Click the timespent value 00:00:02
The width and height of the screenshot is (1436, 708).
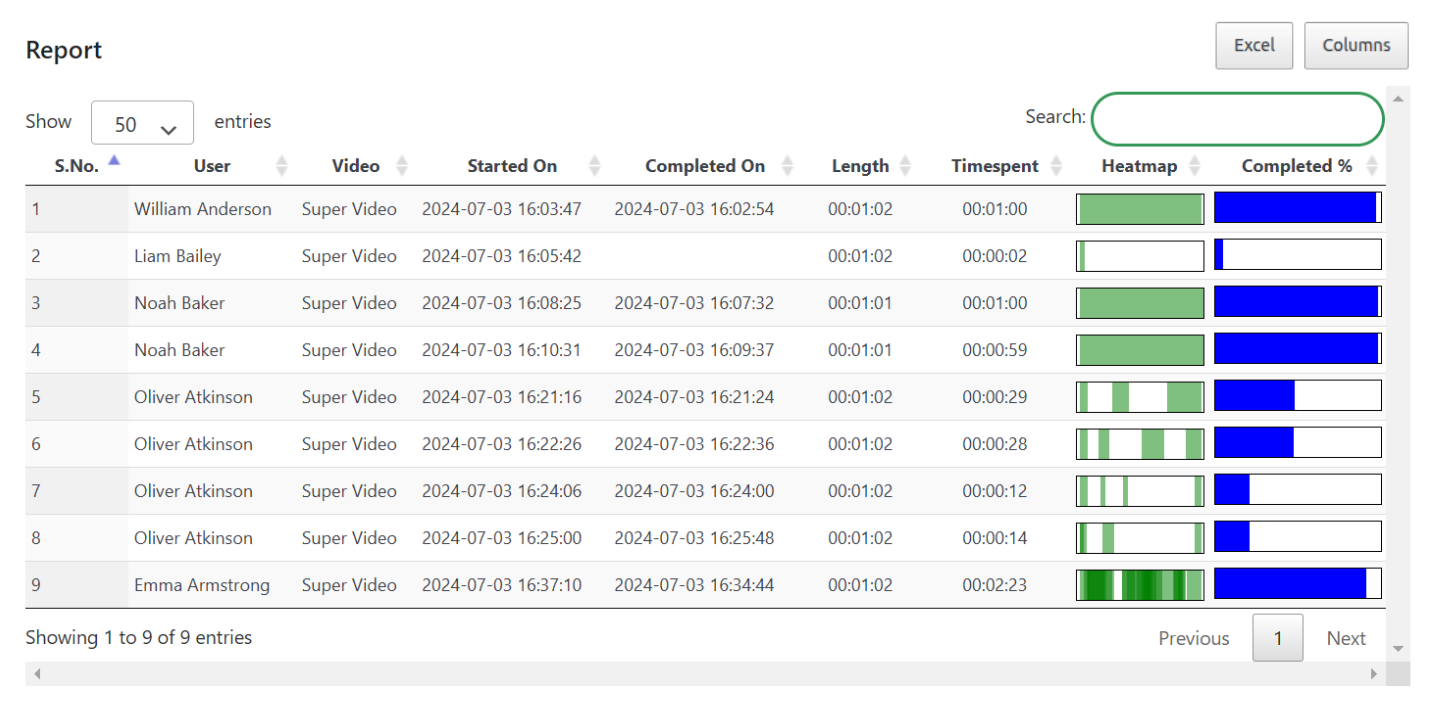coord(995,256)
